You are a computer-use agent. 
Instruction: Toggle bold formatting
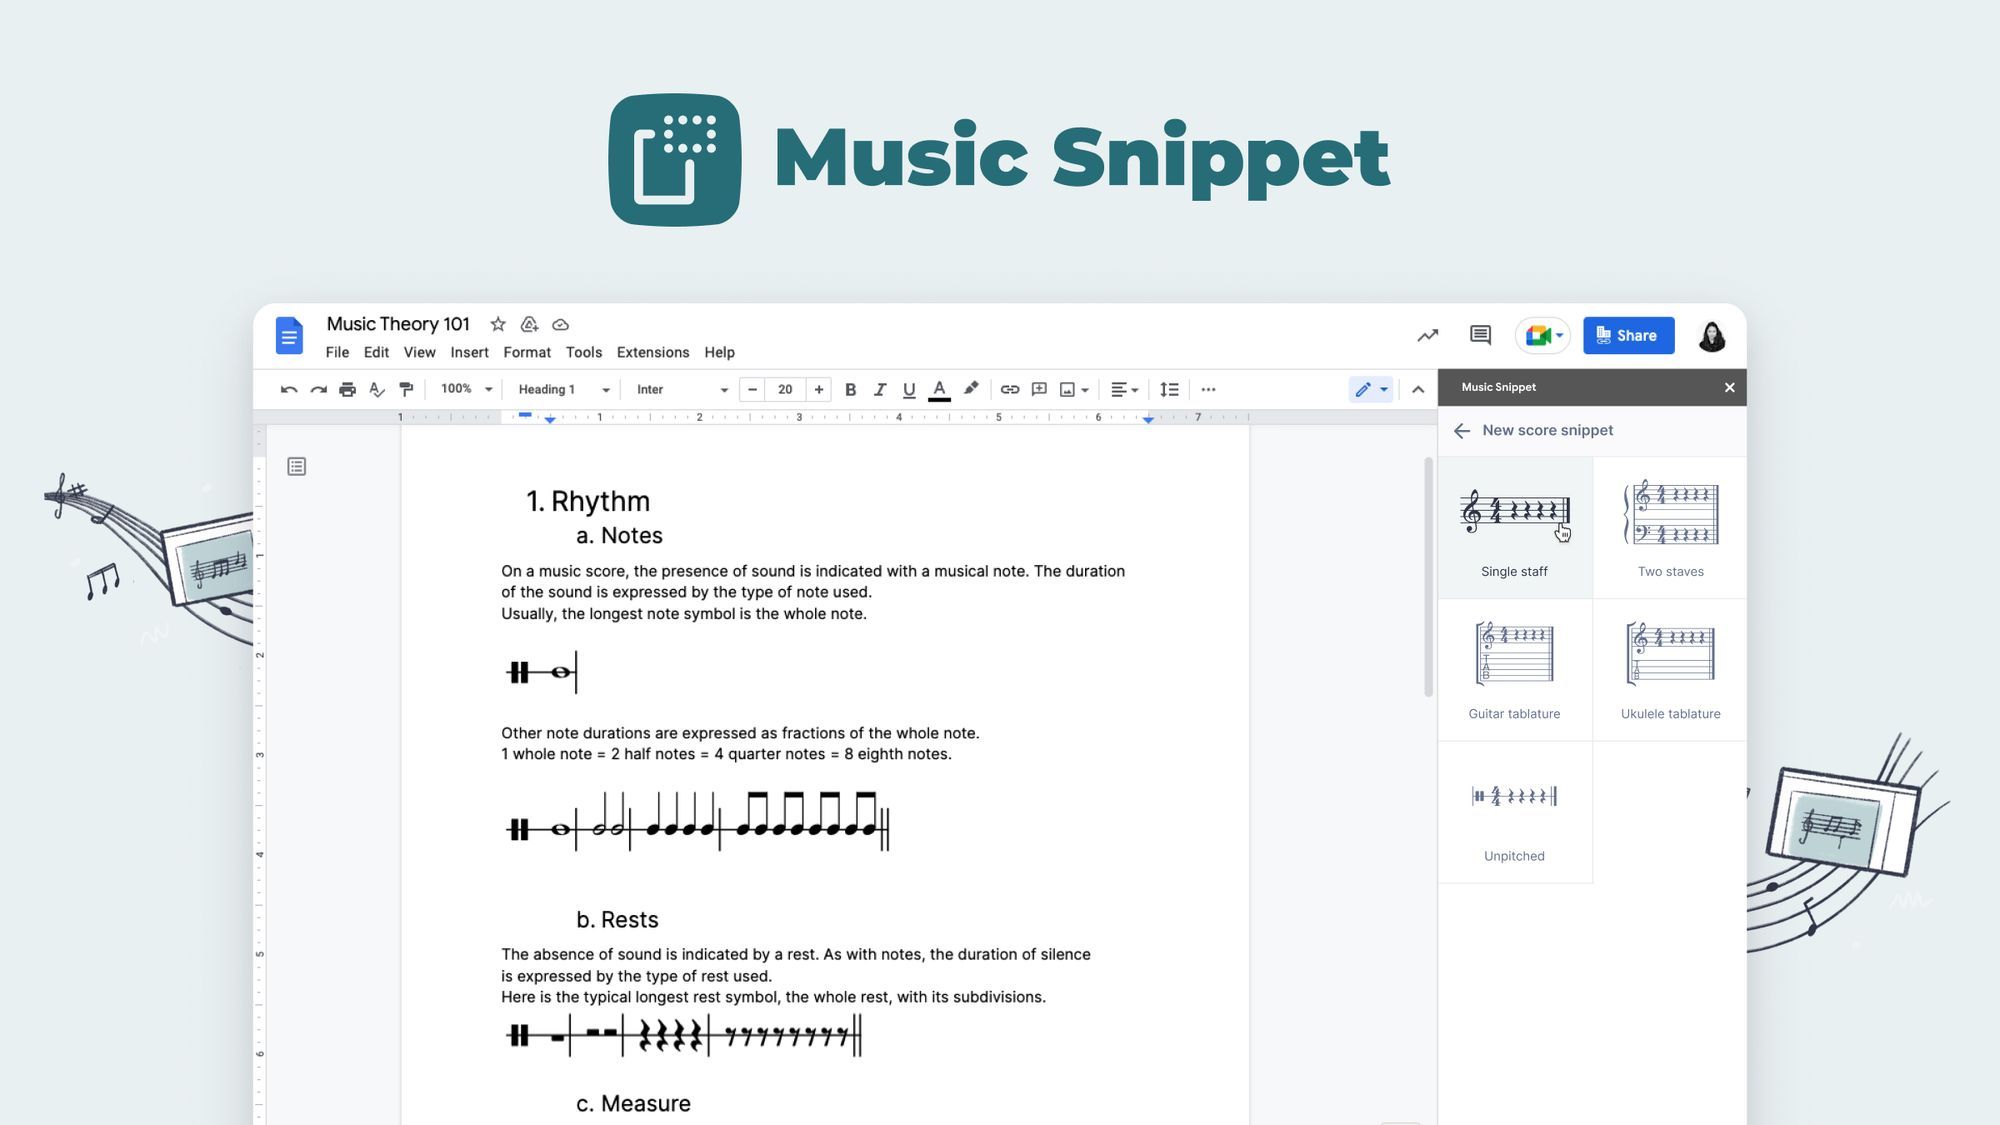[x=850, y=389]
